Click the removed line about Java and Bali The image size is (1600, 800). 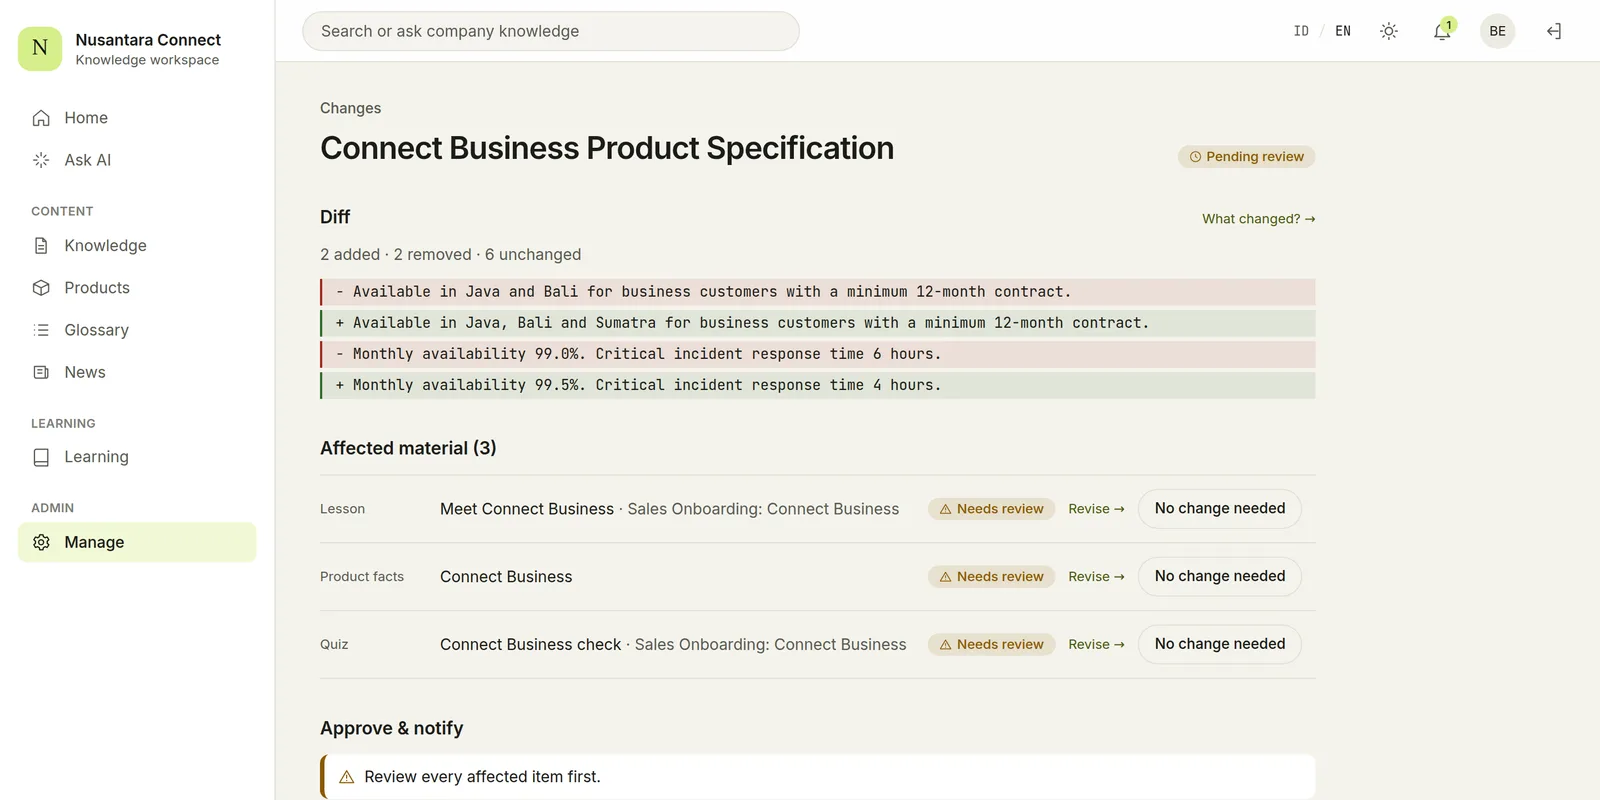coord(817,292)
